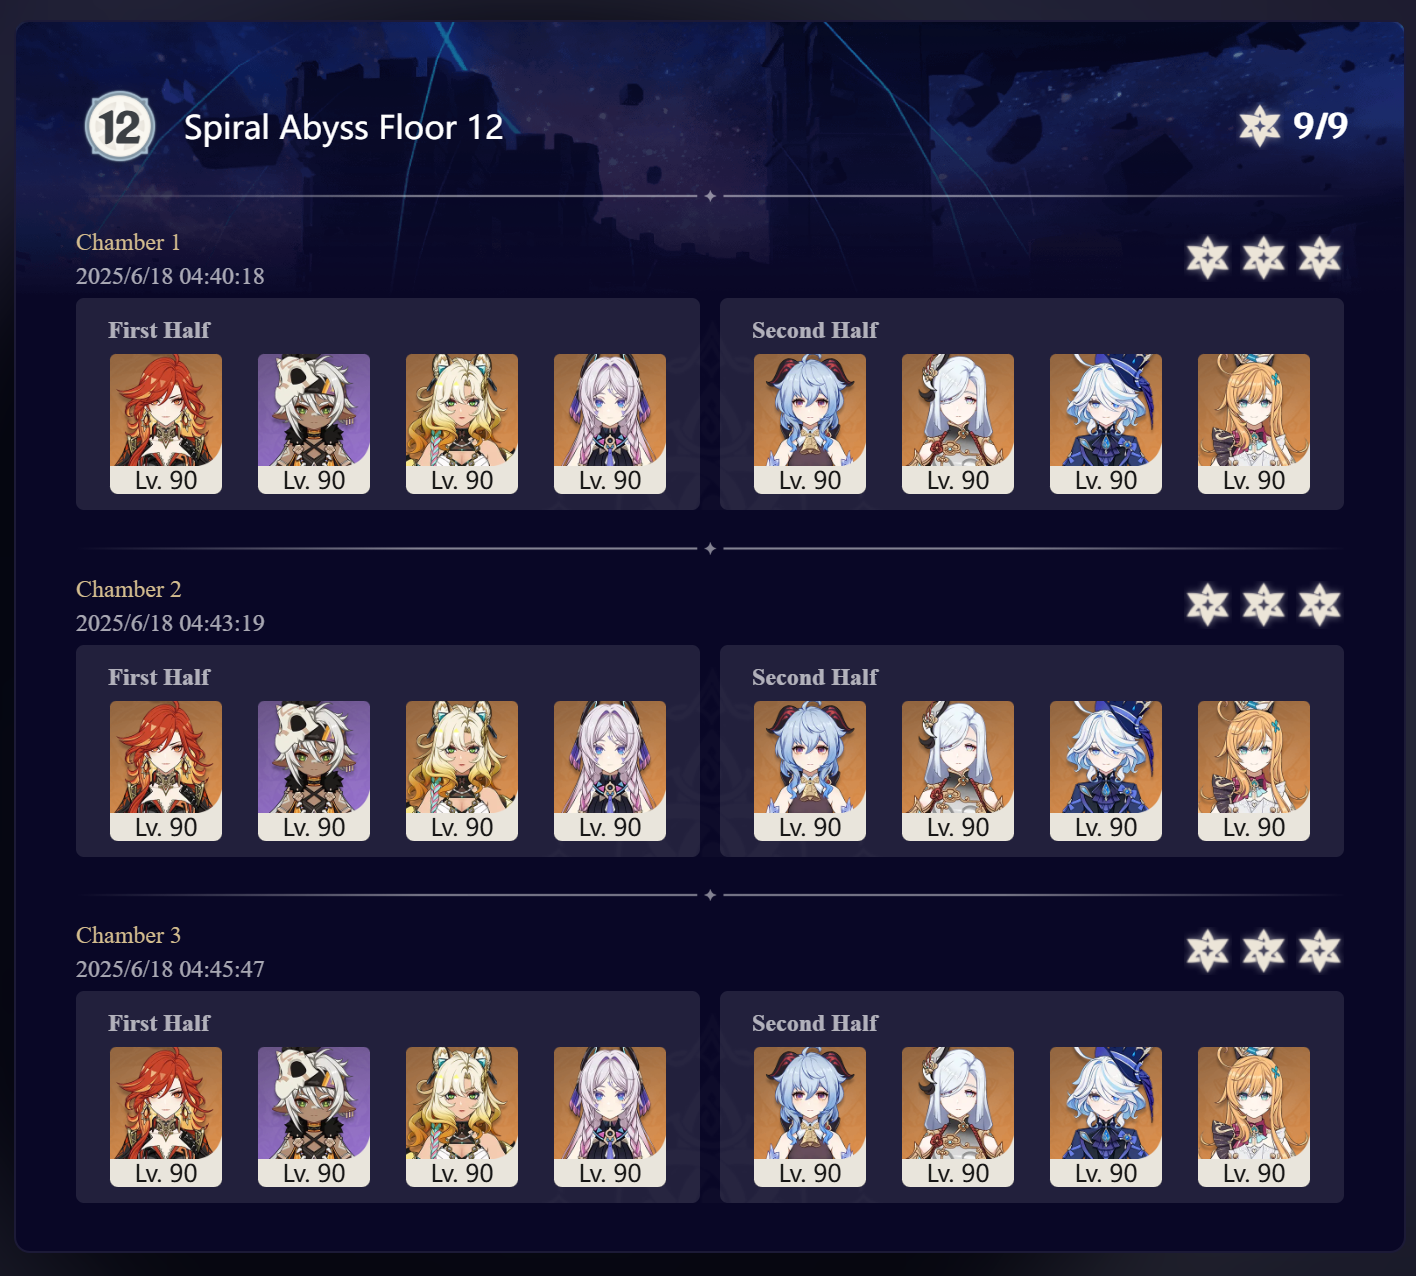Select skull-mask character in Chamber 3 First Half
The height and width of the screenshot is (1276, 1416).
(314, 1117)
